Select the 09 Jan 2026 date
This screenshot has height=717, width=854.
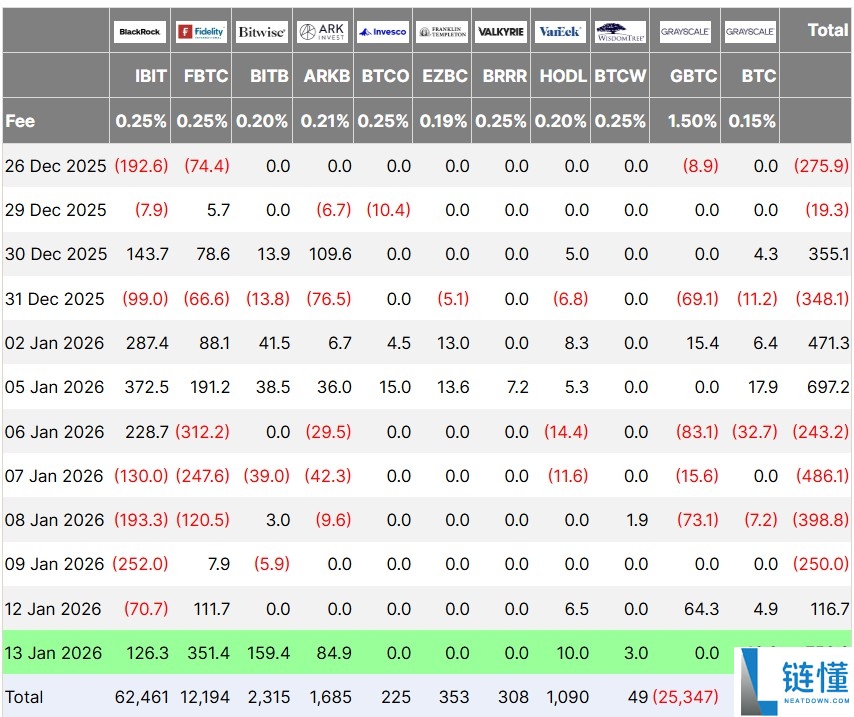(54, 564)
